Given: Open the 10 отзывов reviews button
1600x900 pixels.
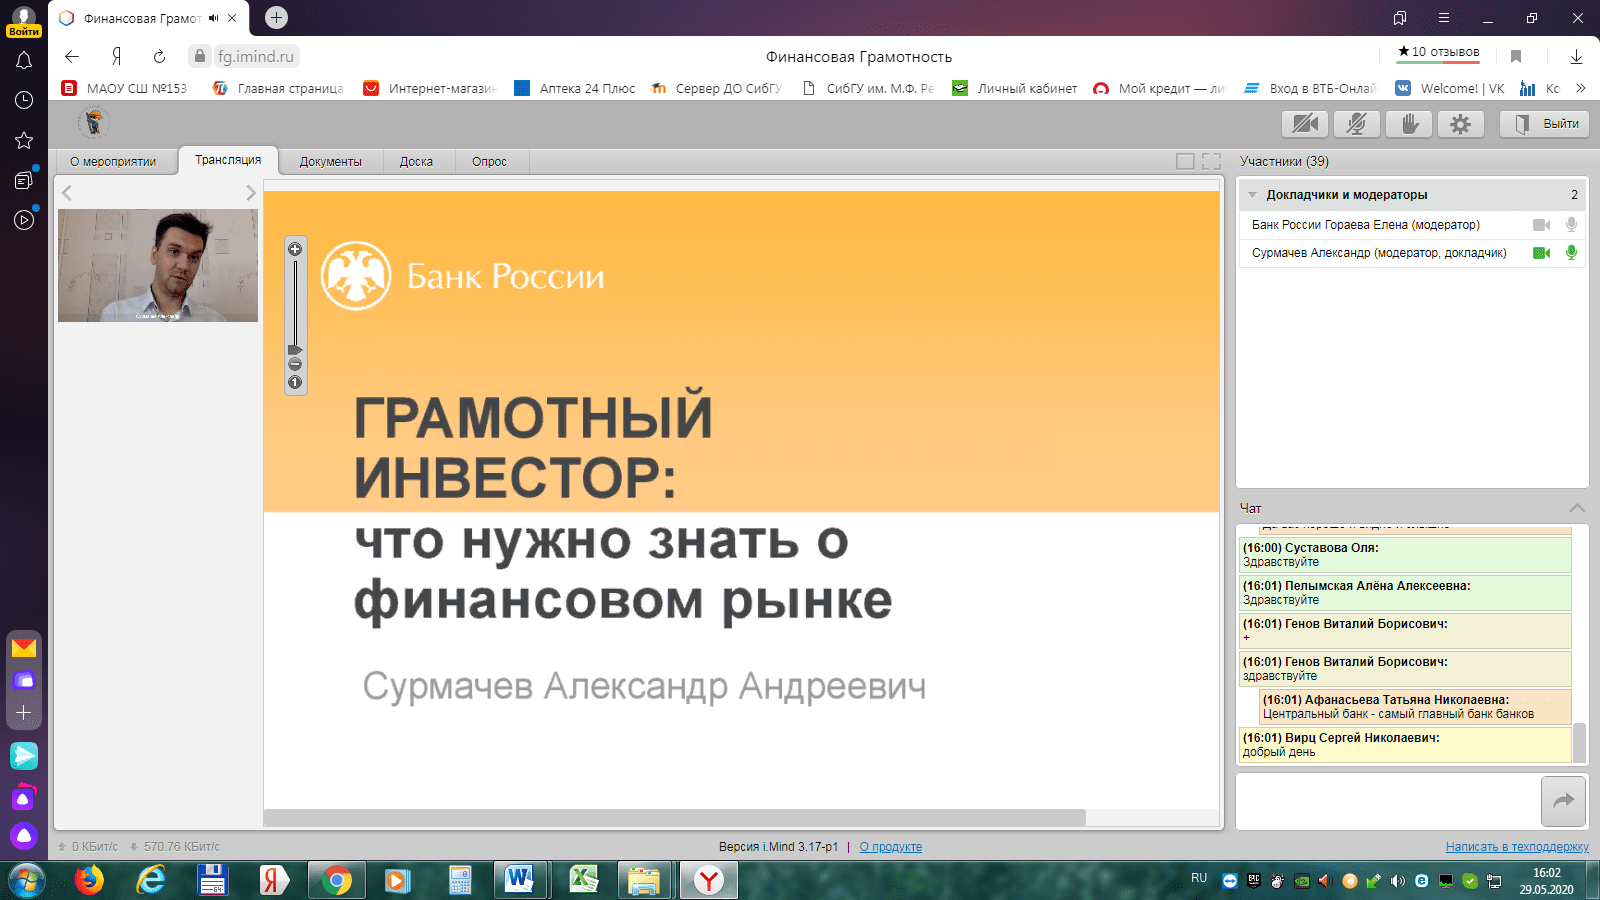Looking at the screenshot, I should coord(1439,52).
